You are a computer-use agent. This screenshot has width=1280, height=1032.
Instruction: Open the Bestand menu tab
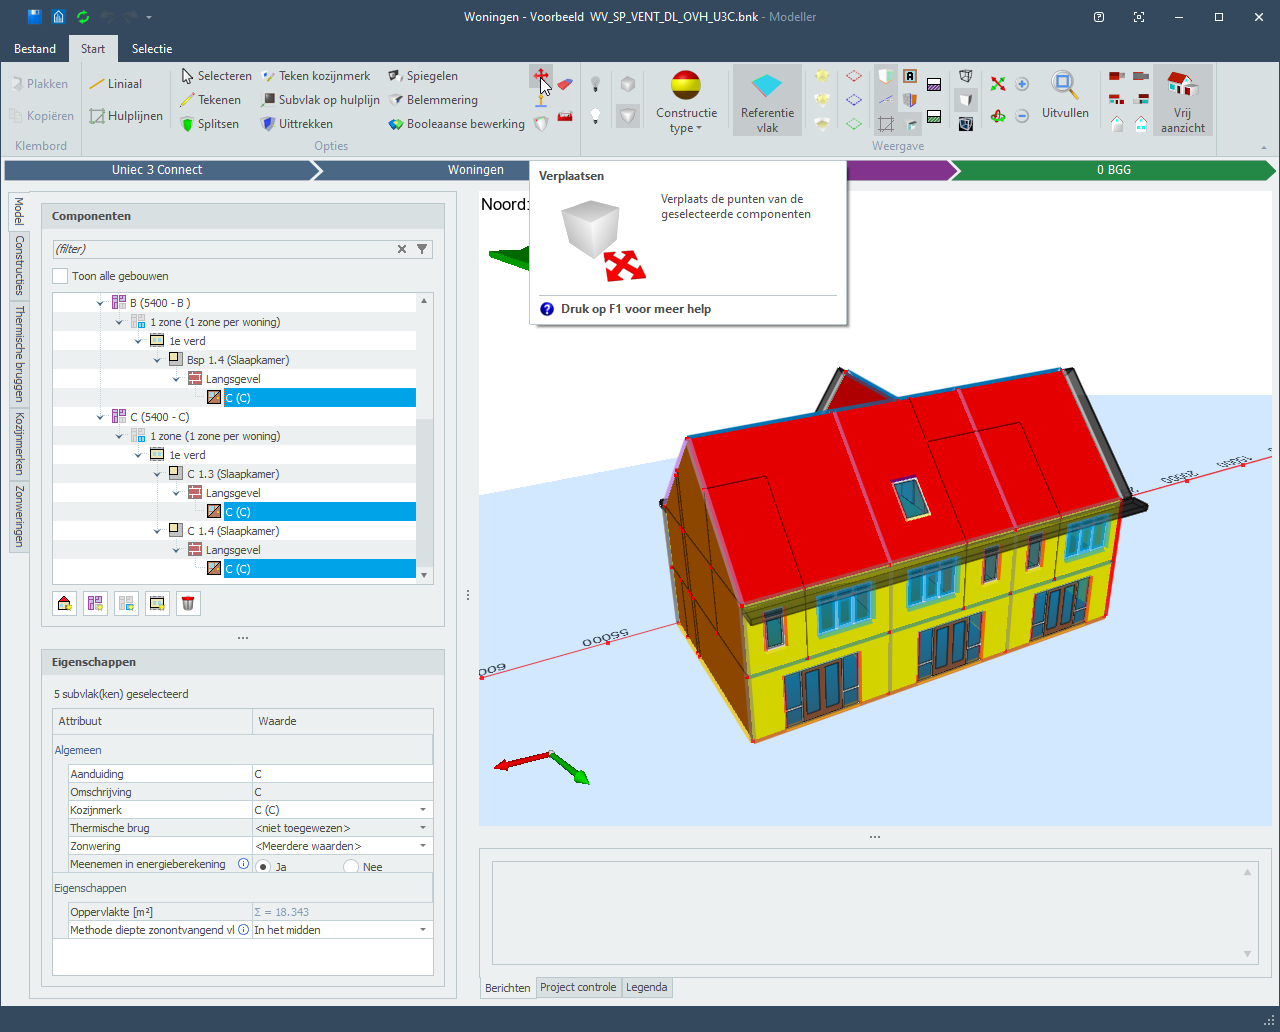pos(35,49)
